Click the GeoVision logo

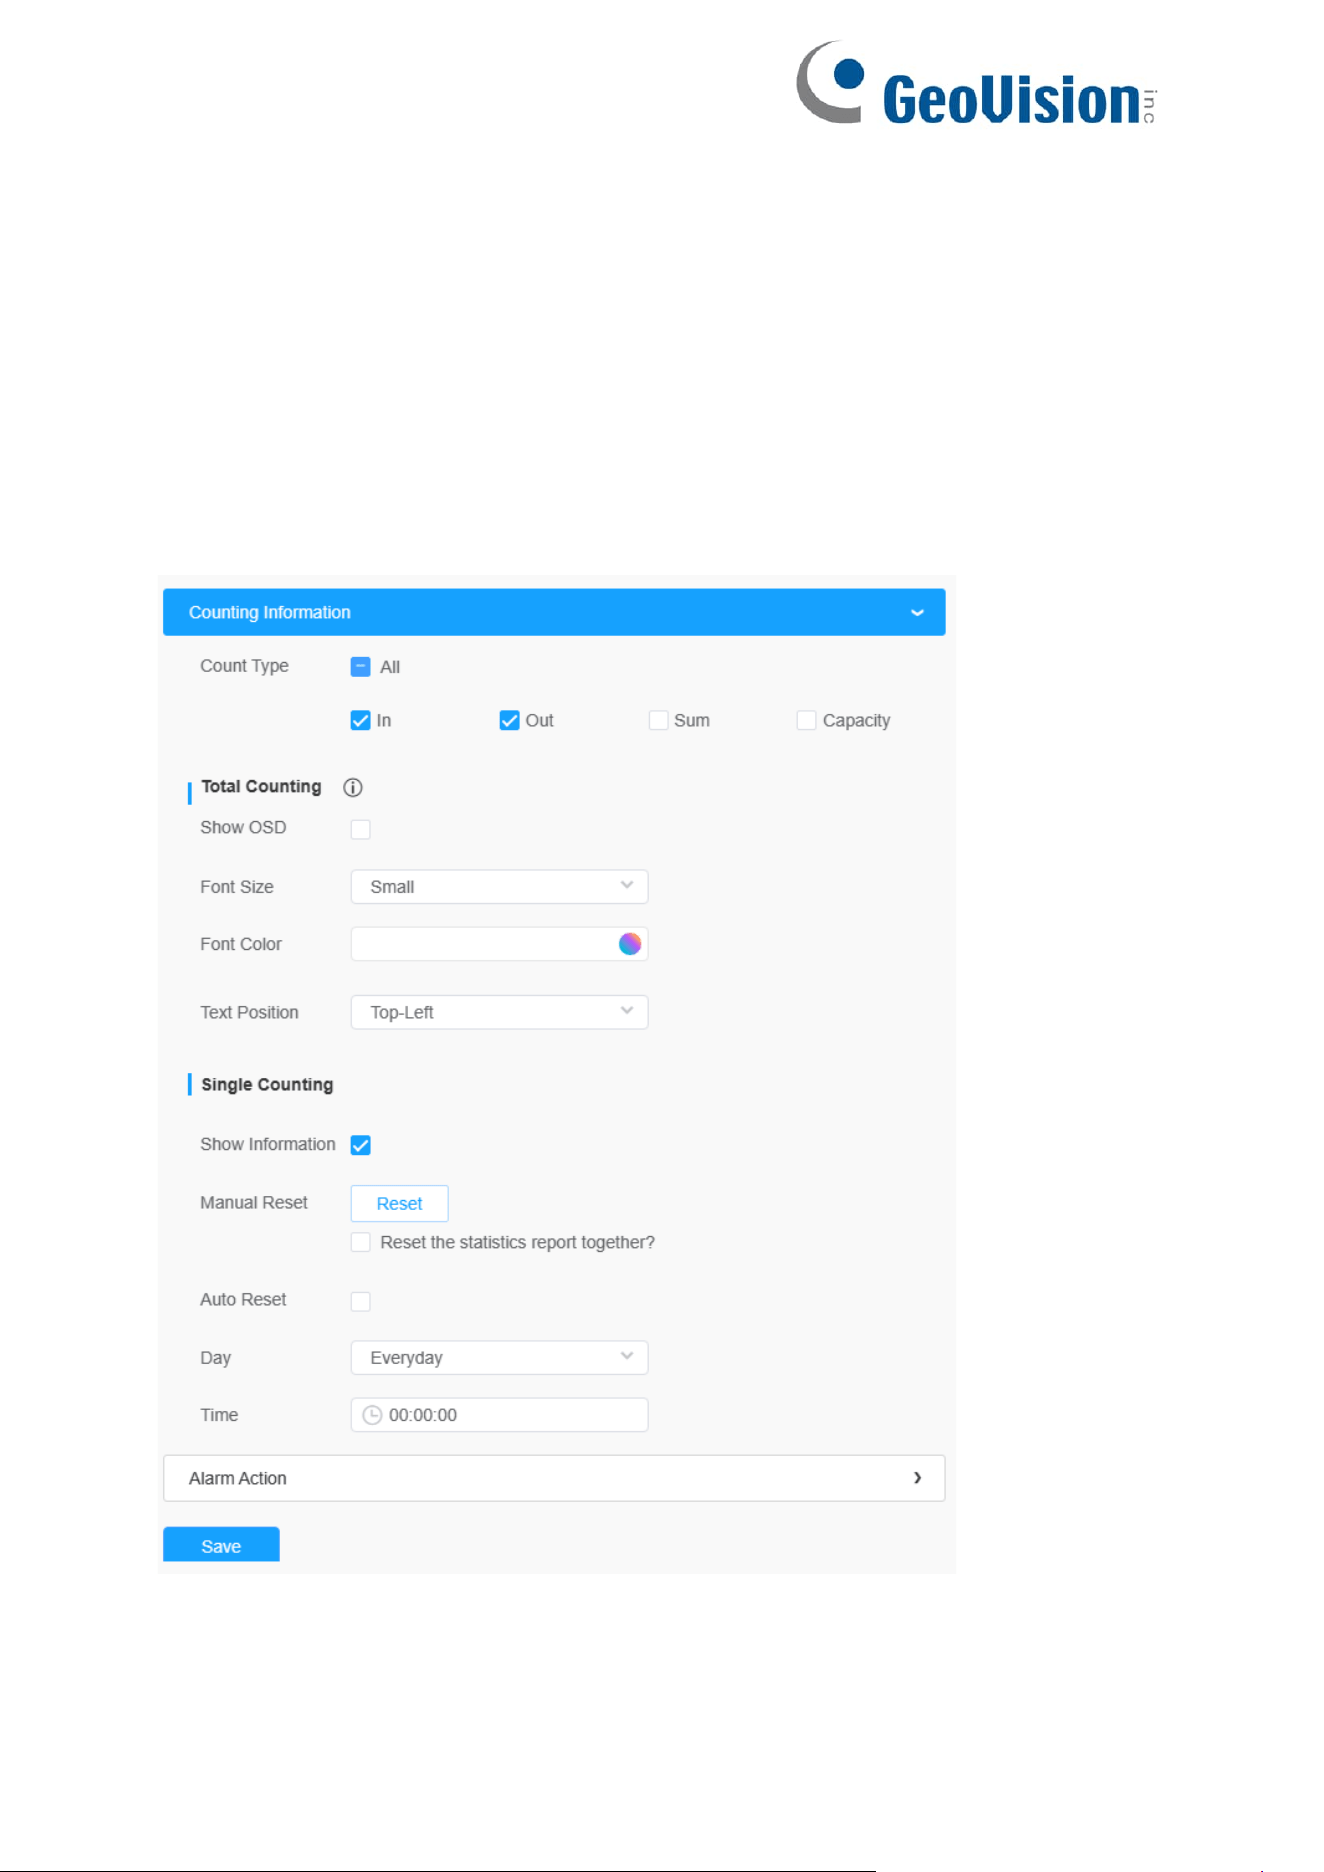[x=976, y=83]
